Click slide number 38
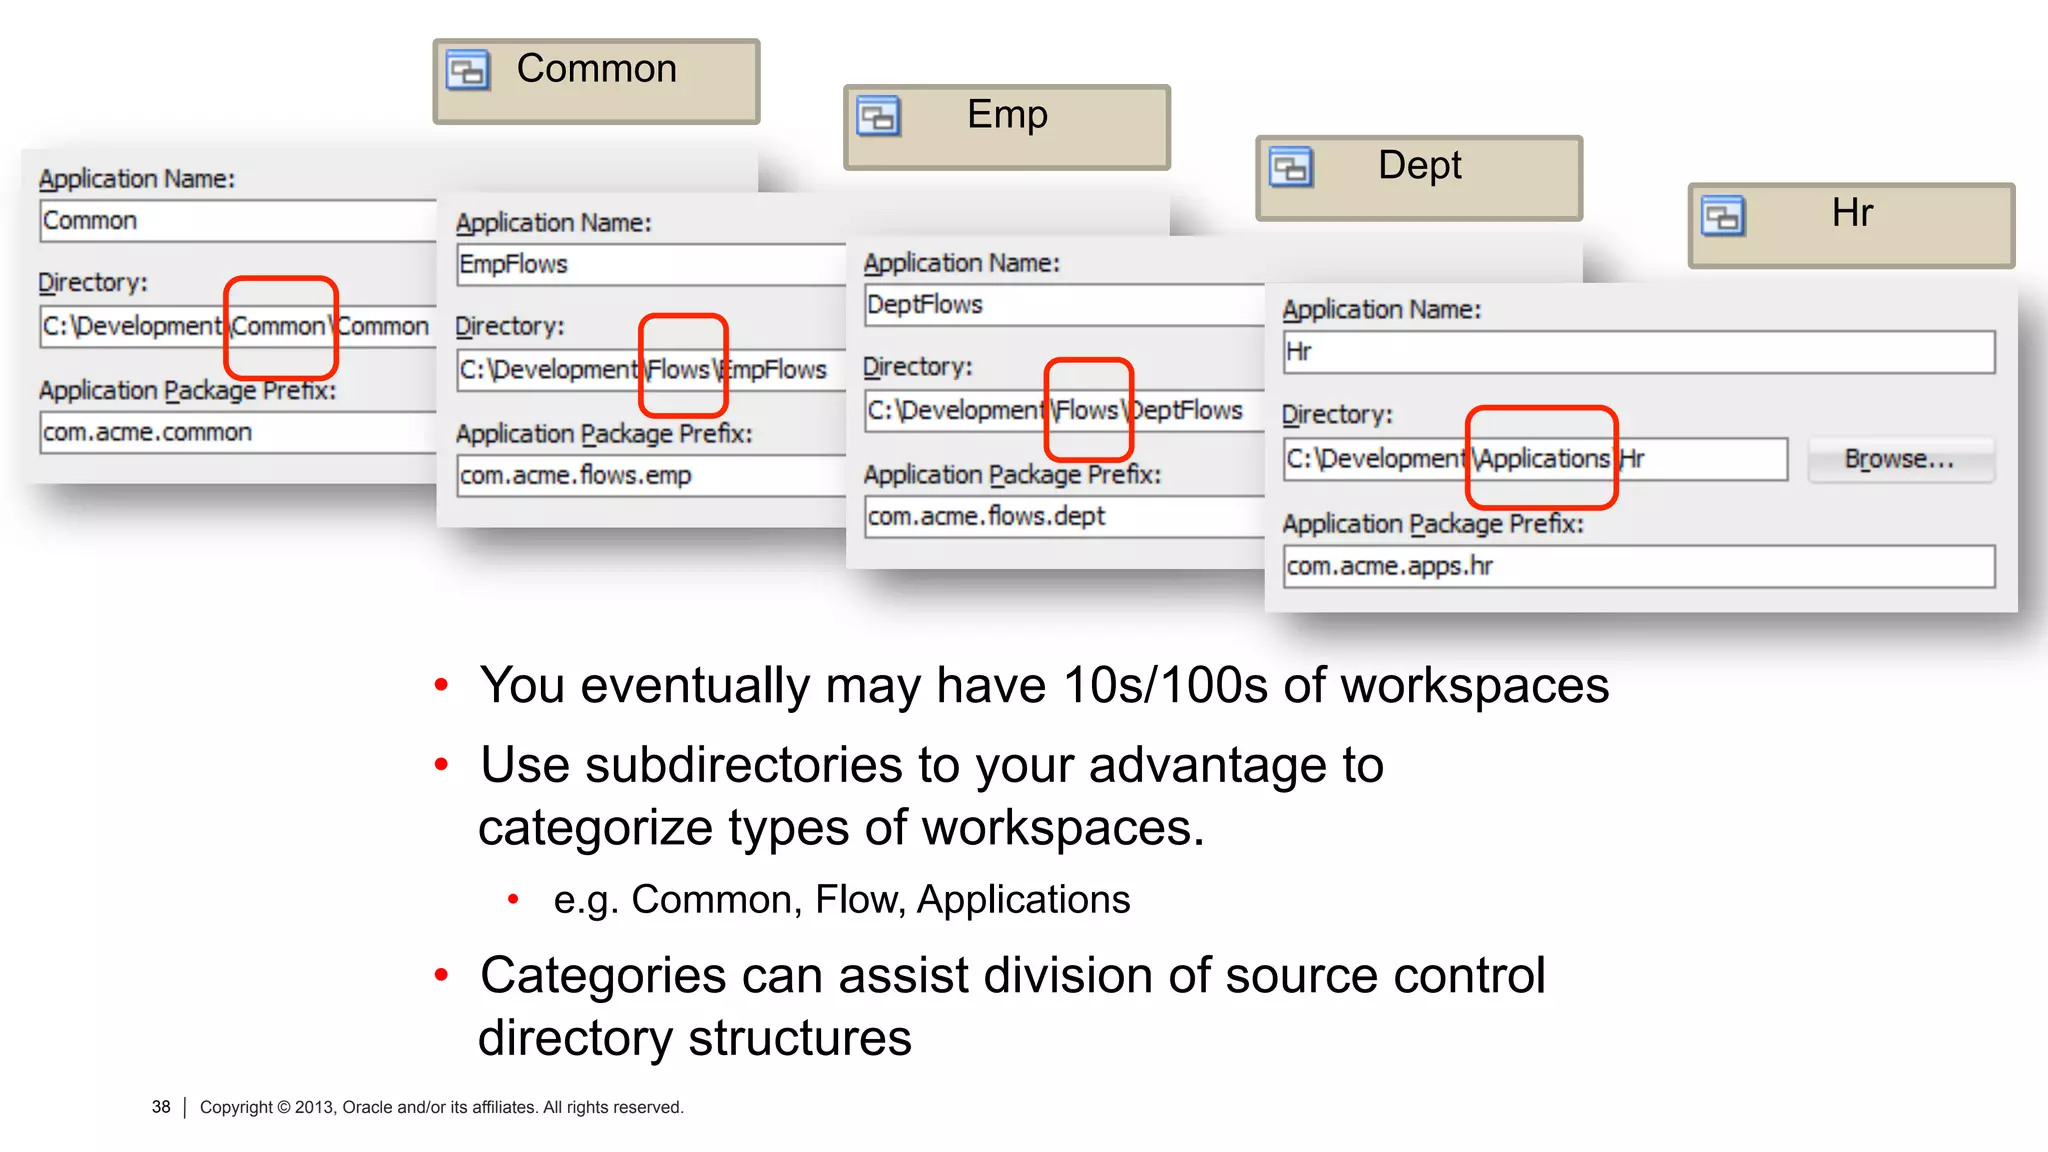 pyautogui.click(x=161, y=1108)
